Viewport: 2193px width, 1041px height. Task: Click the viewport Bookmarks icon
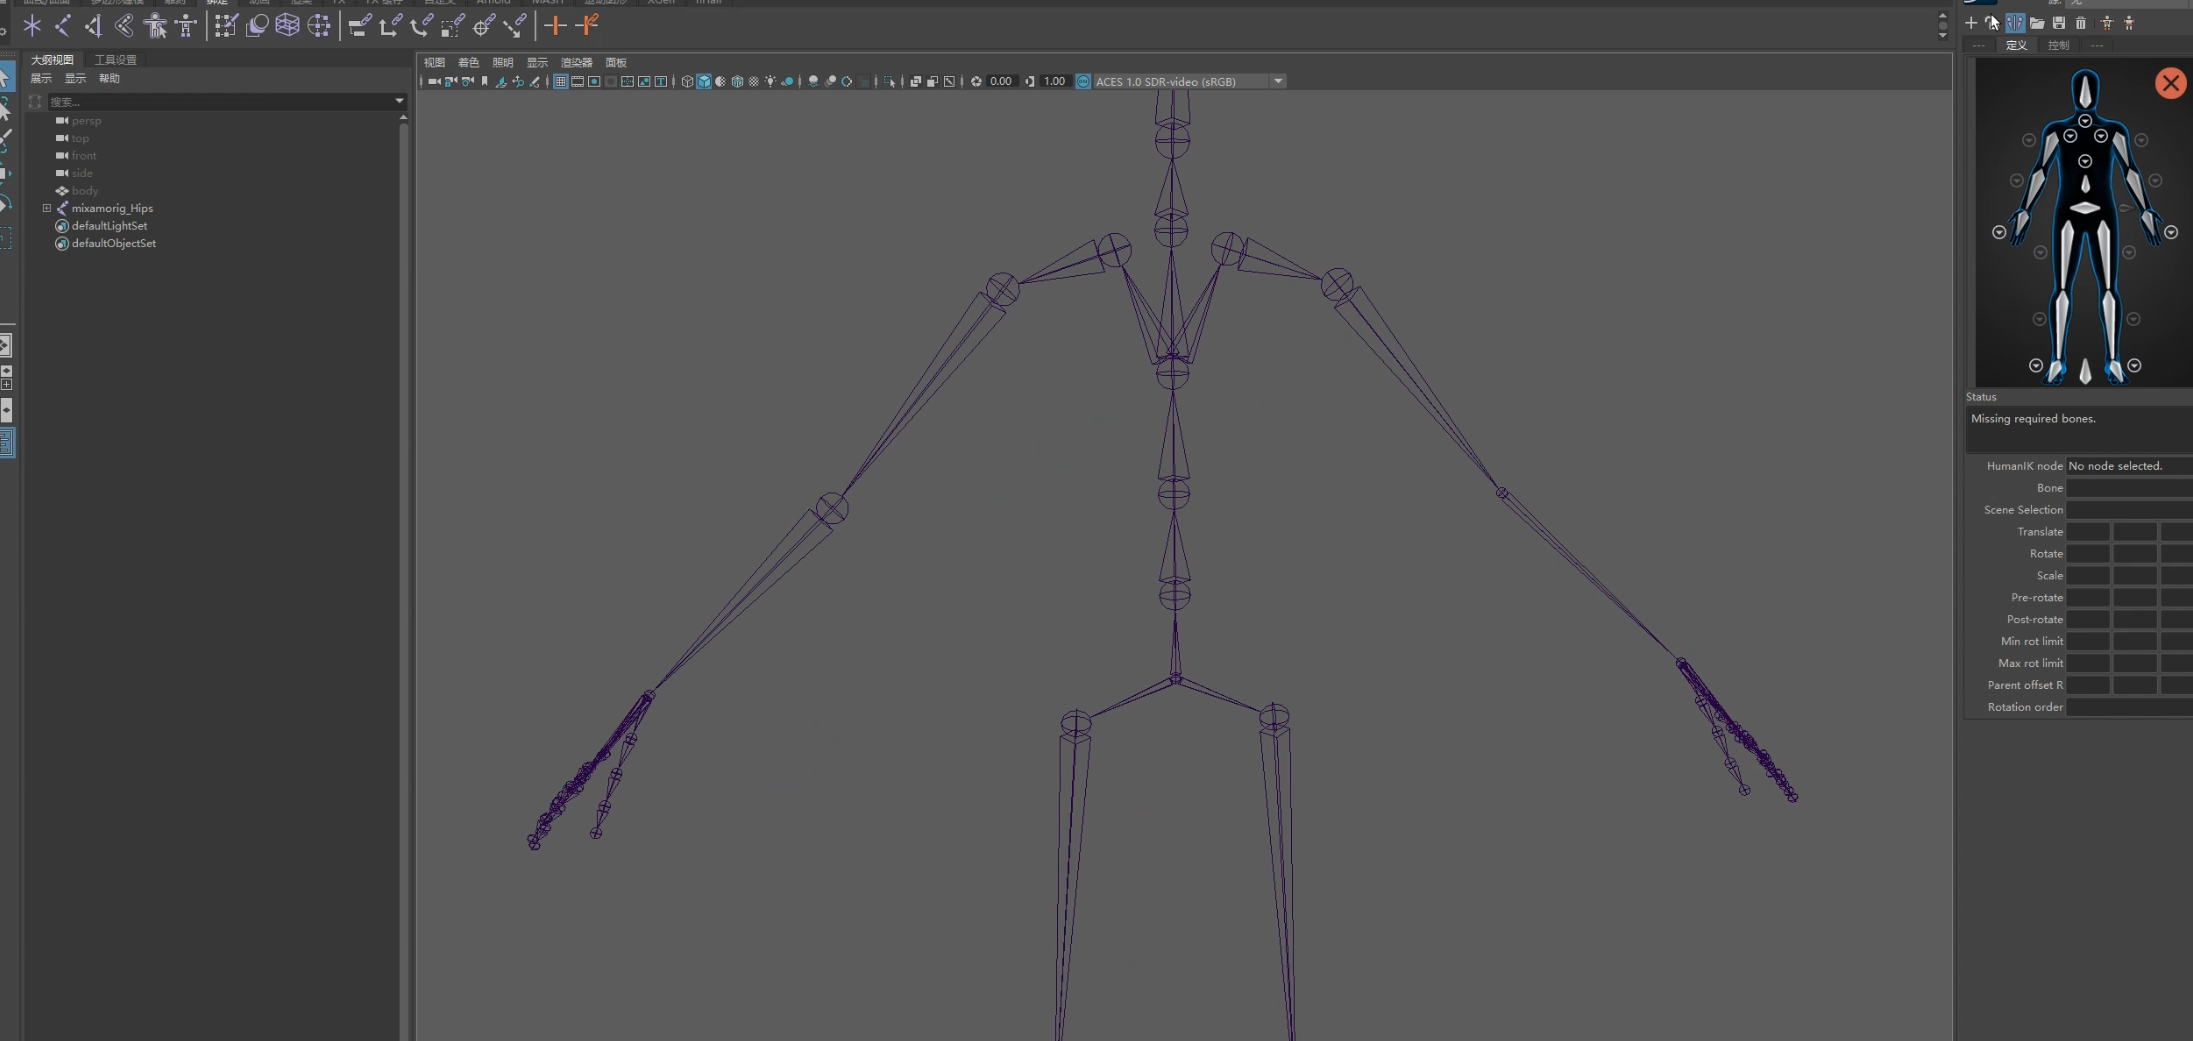point(485,82)
